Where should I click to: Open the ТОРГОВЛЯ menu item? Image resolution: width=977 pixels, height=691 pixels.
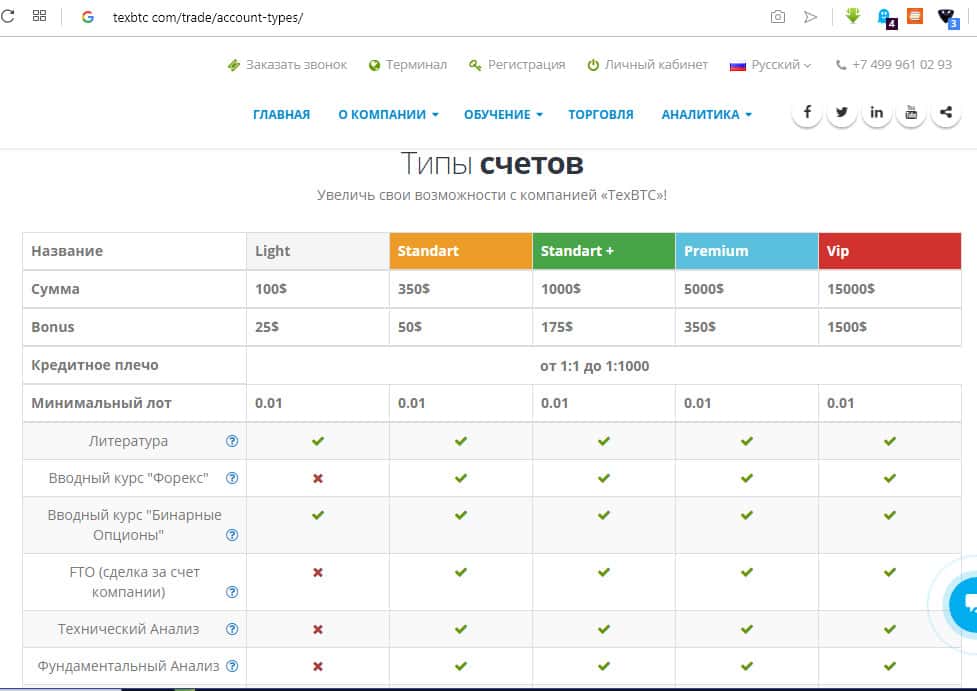coord(600,115)
